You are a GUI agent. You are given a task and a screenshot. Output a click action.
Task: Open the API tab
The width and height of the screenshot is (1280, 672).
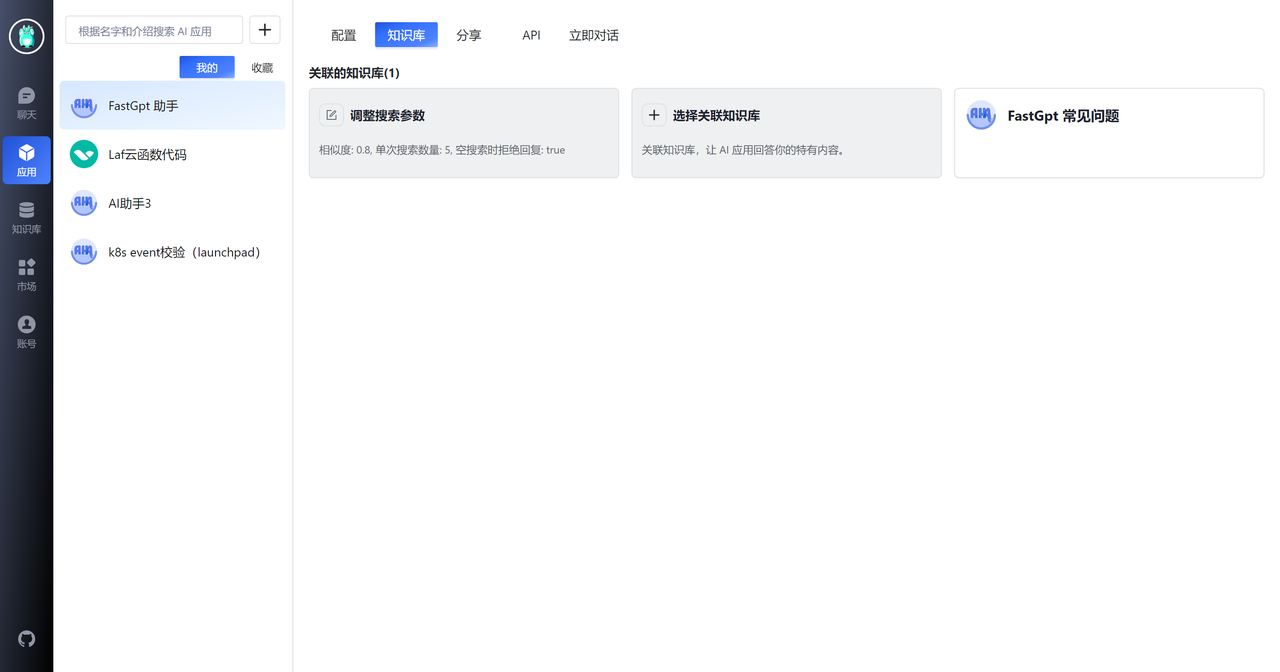point(531,35)
